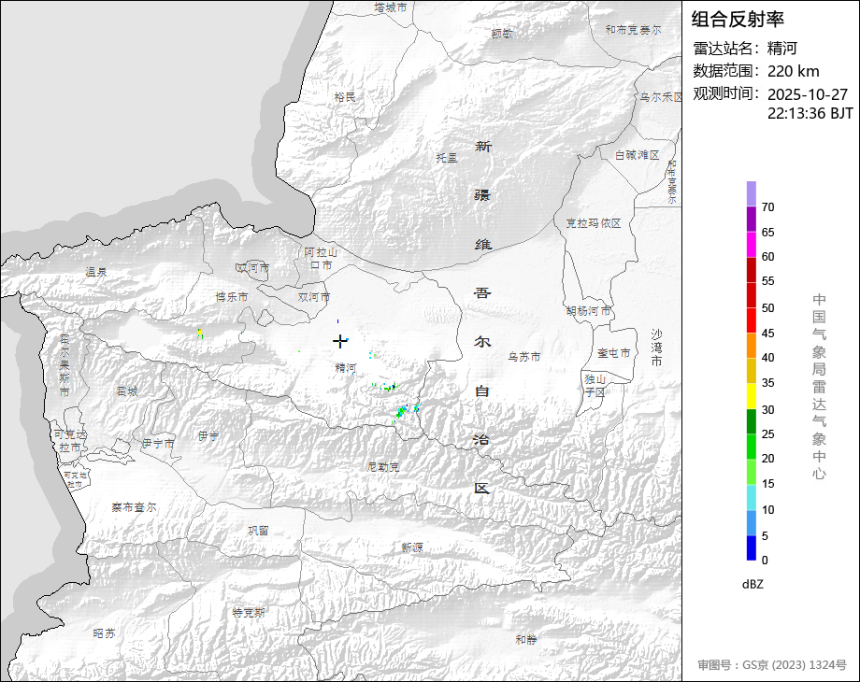Select the yellow 30–35 dBZ legend color

tap(751, 396)
